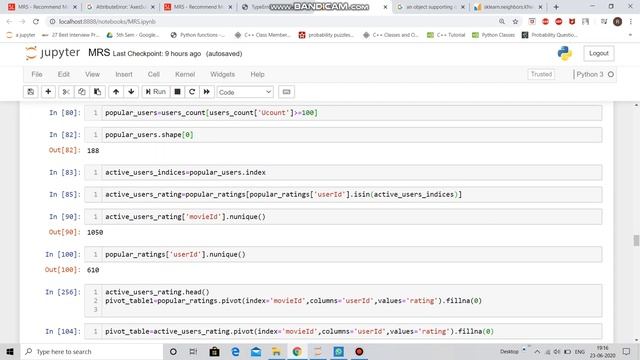Open the Widgets menu
640x360 pixels.
(x=222, y=74)
